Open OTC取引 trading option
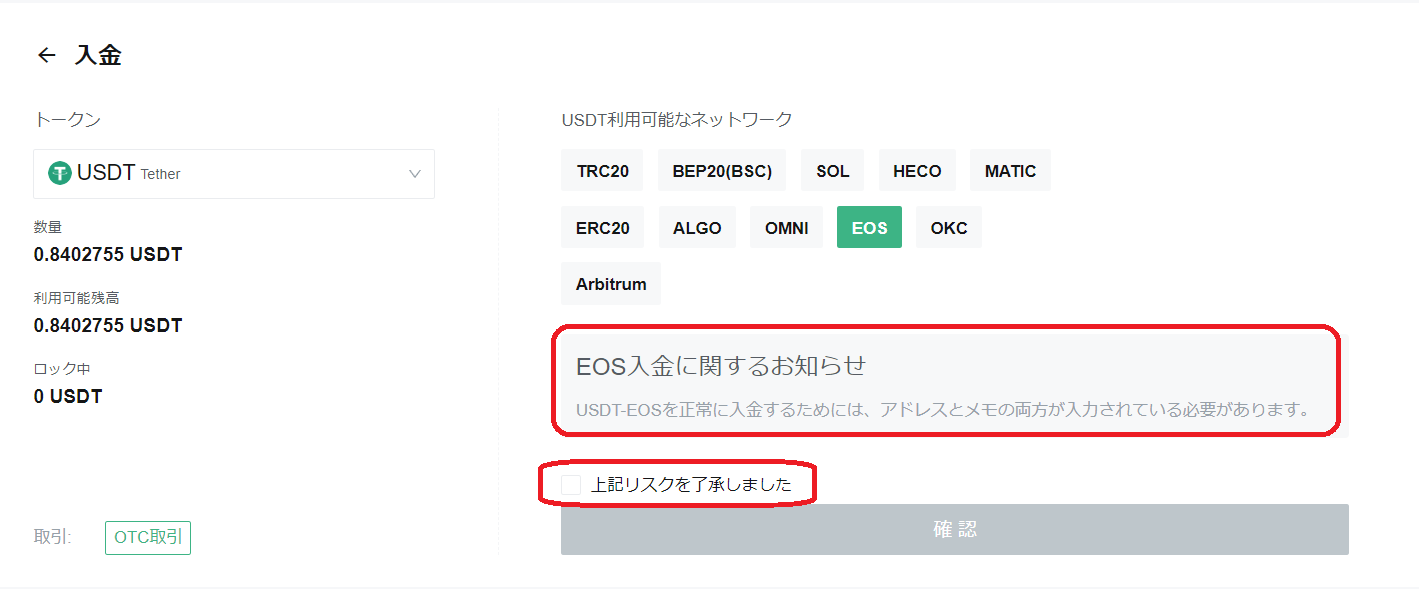 point(147,537)
